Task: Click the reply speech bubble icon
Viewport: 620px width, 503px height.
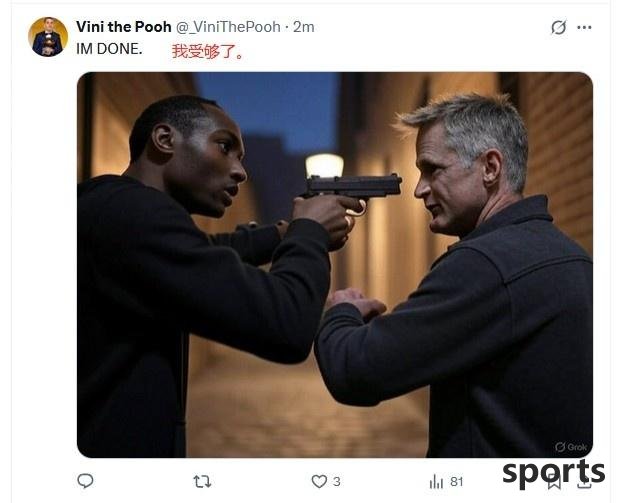Action: [85, 481]
